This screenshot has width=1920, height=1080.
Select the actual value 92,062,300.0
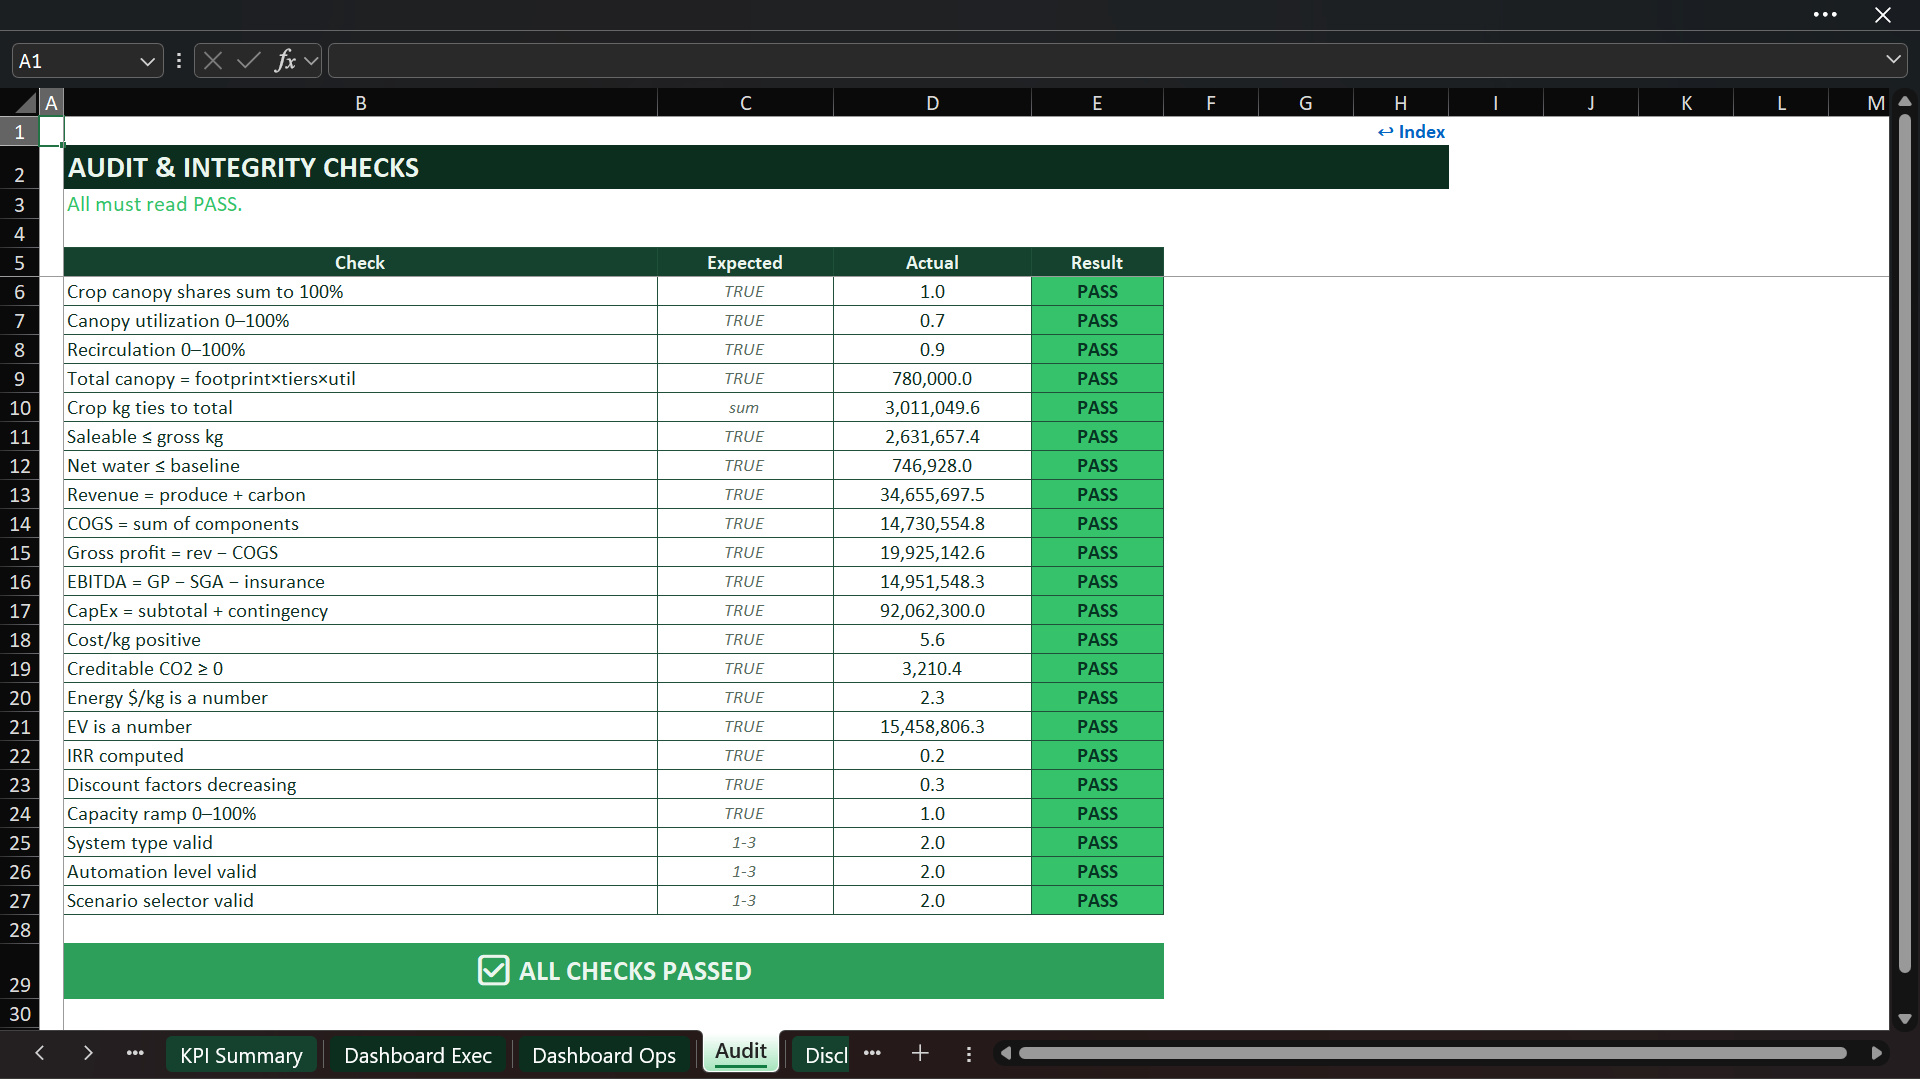click(932, 611)
